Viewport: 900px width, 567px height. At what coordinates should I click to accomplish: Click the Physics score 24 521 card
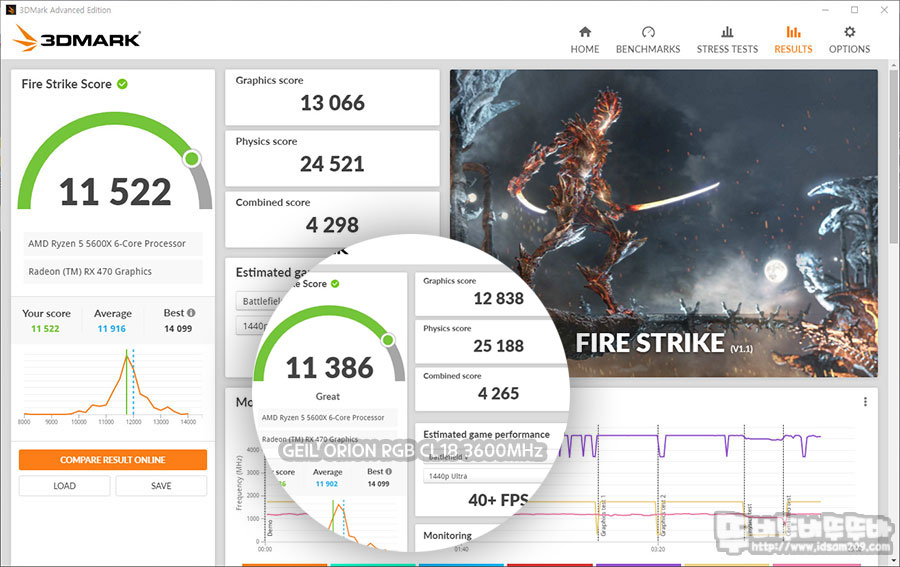(332, 158)
